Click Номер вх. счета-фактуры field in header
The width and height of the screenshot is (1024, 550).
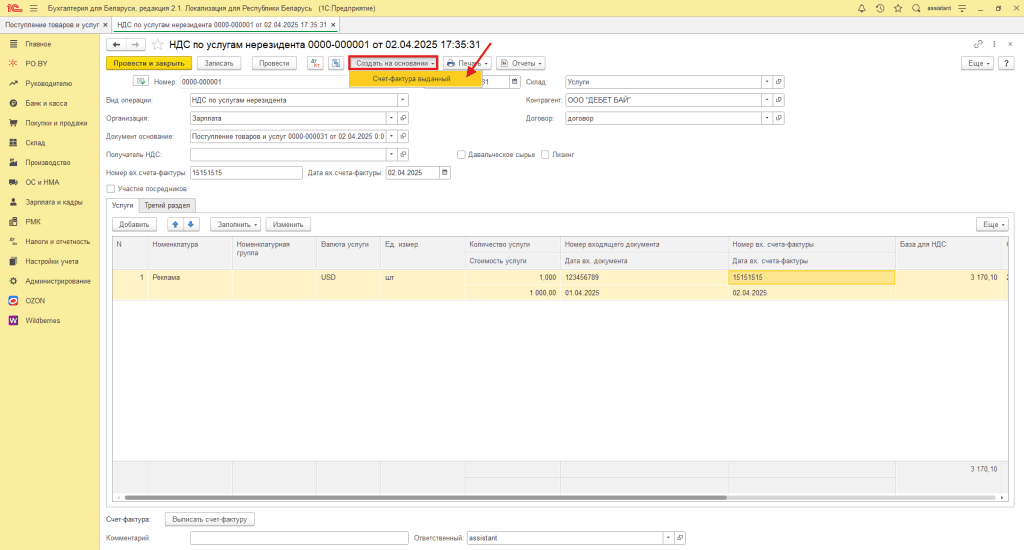coord(246,172)
